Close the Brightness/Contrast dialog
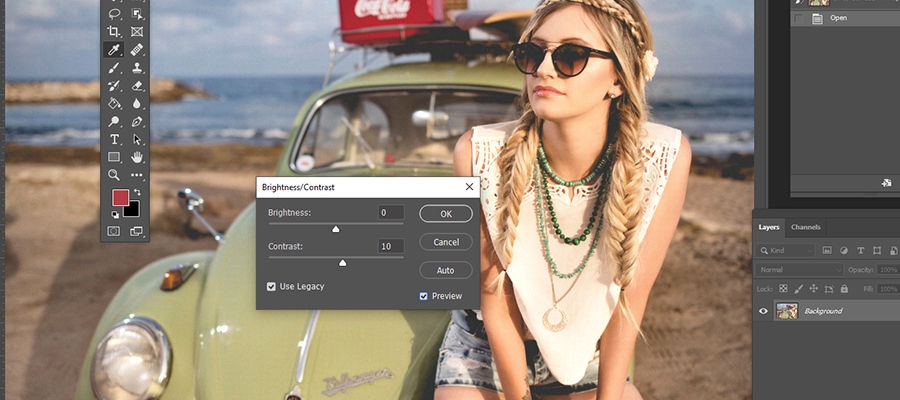This screenshot has height=400, width=900. tap(470, 187)
